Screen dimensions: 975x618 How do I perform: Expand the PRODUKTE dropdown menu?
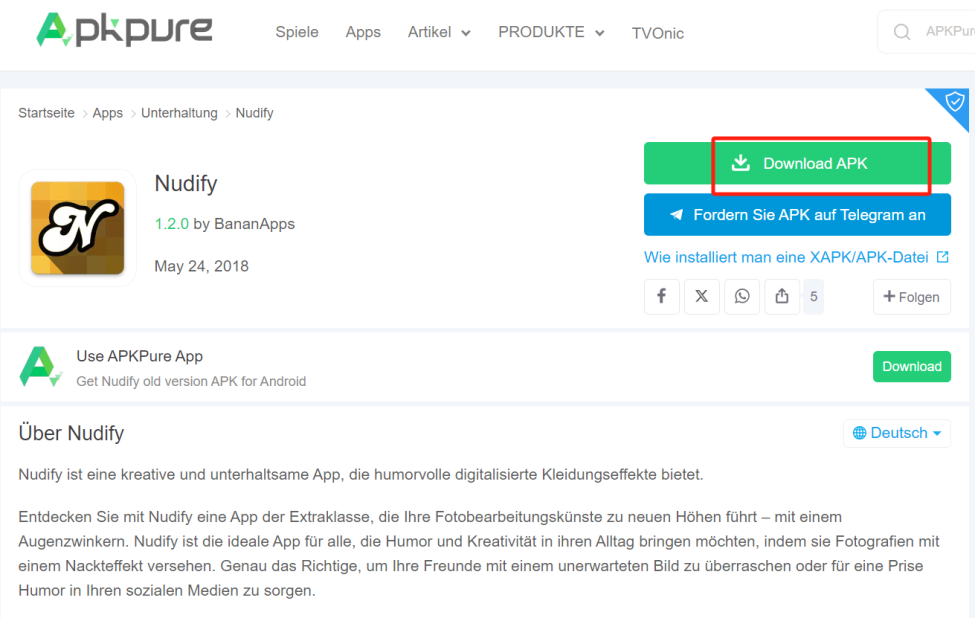551,32
